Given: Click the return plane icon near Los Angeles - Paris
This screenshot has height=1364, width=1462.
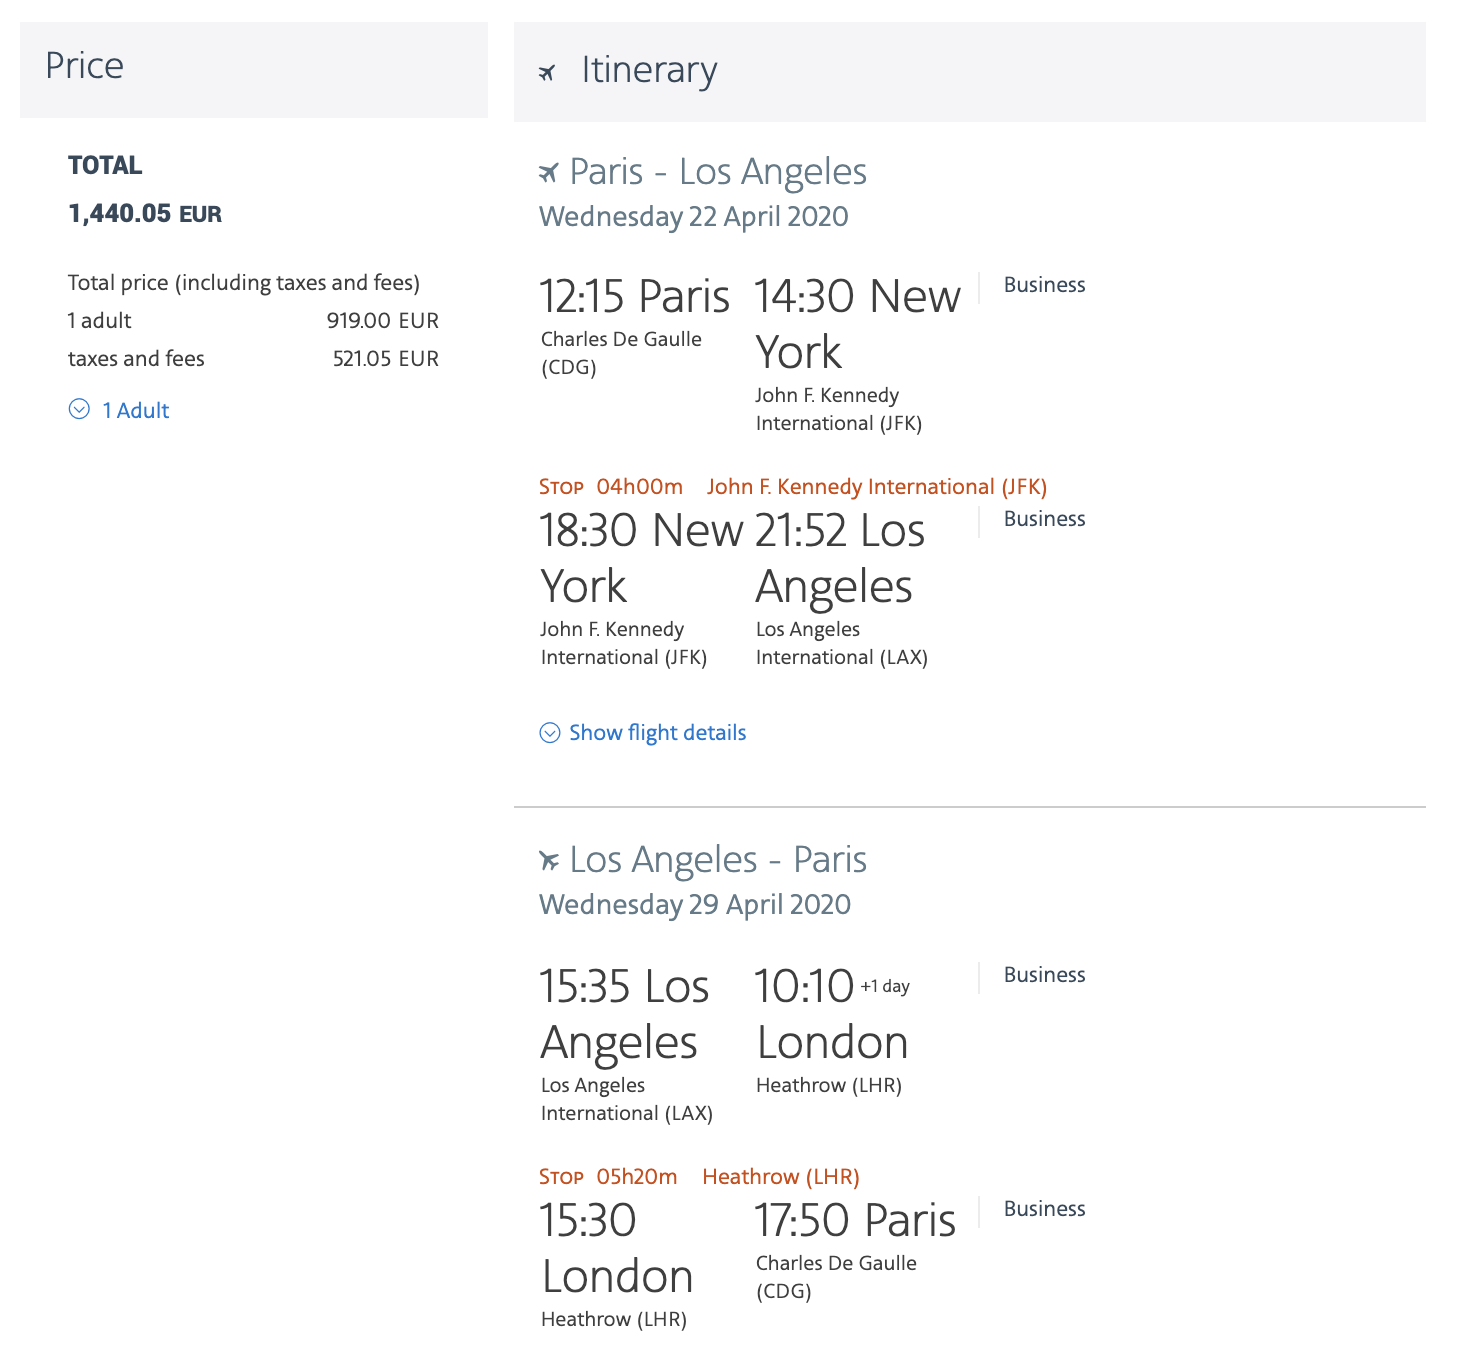Looking at the screenshot, I should coord(549,860).
